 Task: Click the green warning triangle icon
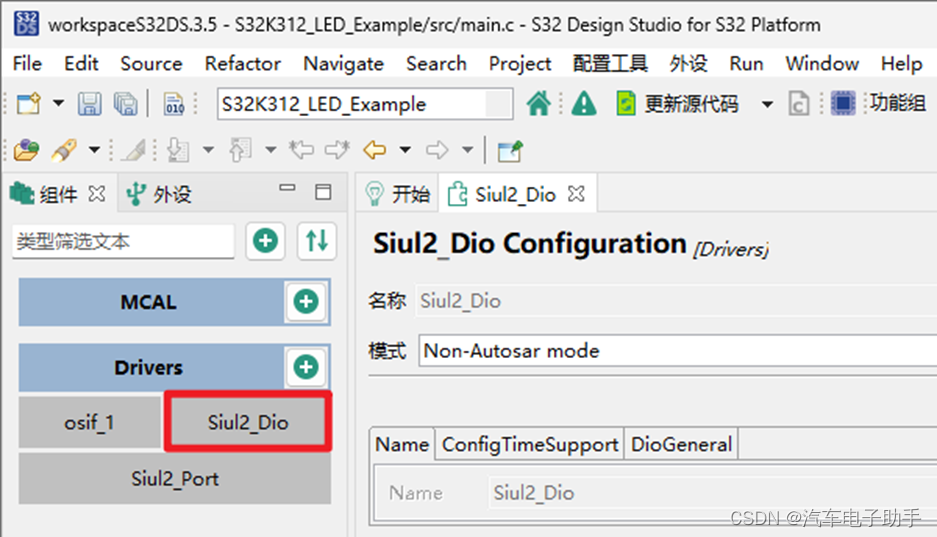tap(584, 104)
